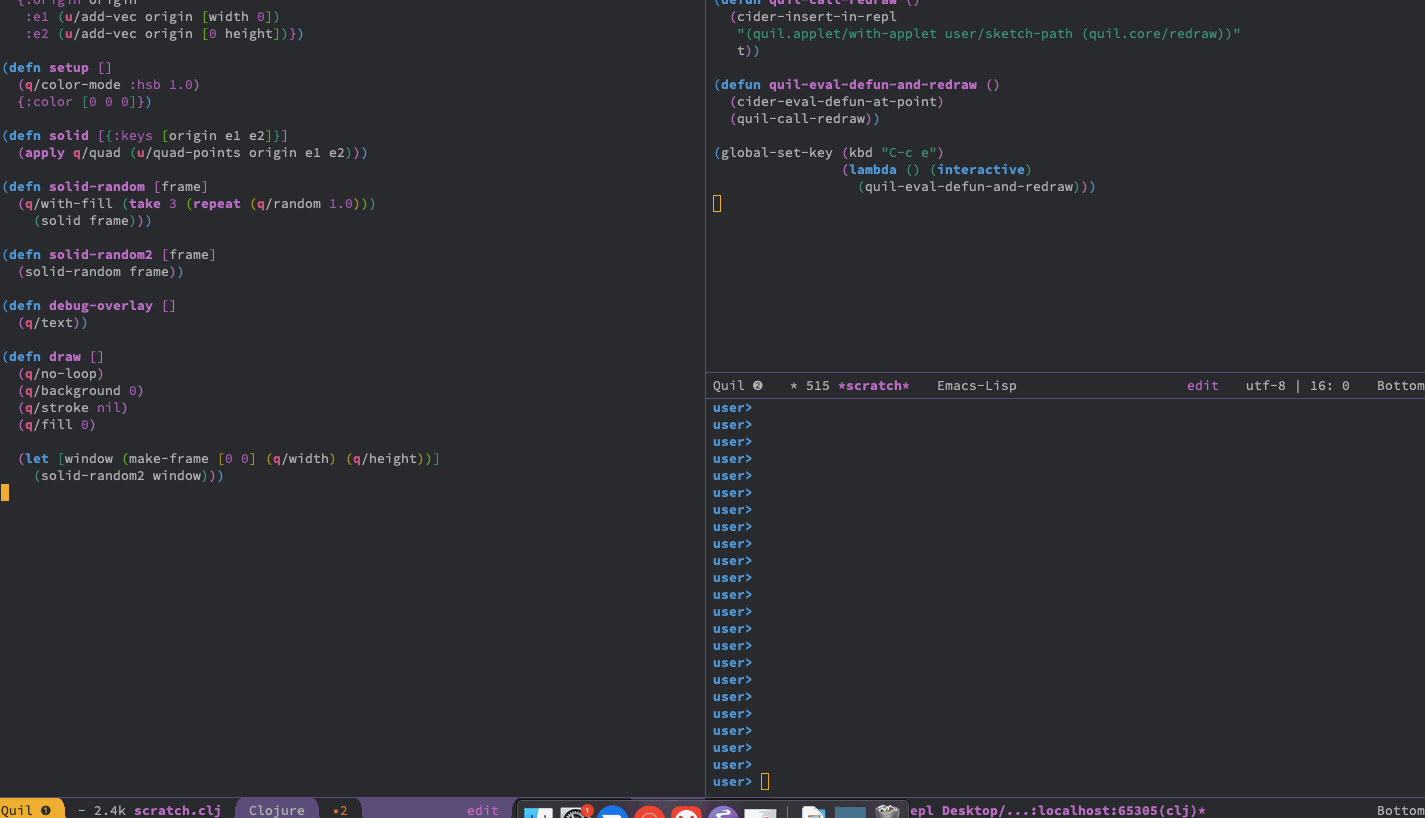Click the utf-8 encoding indicator
This screenshot has height=818, width=1425.
1265,385
